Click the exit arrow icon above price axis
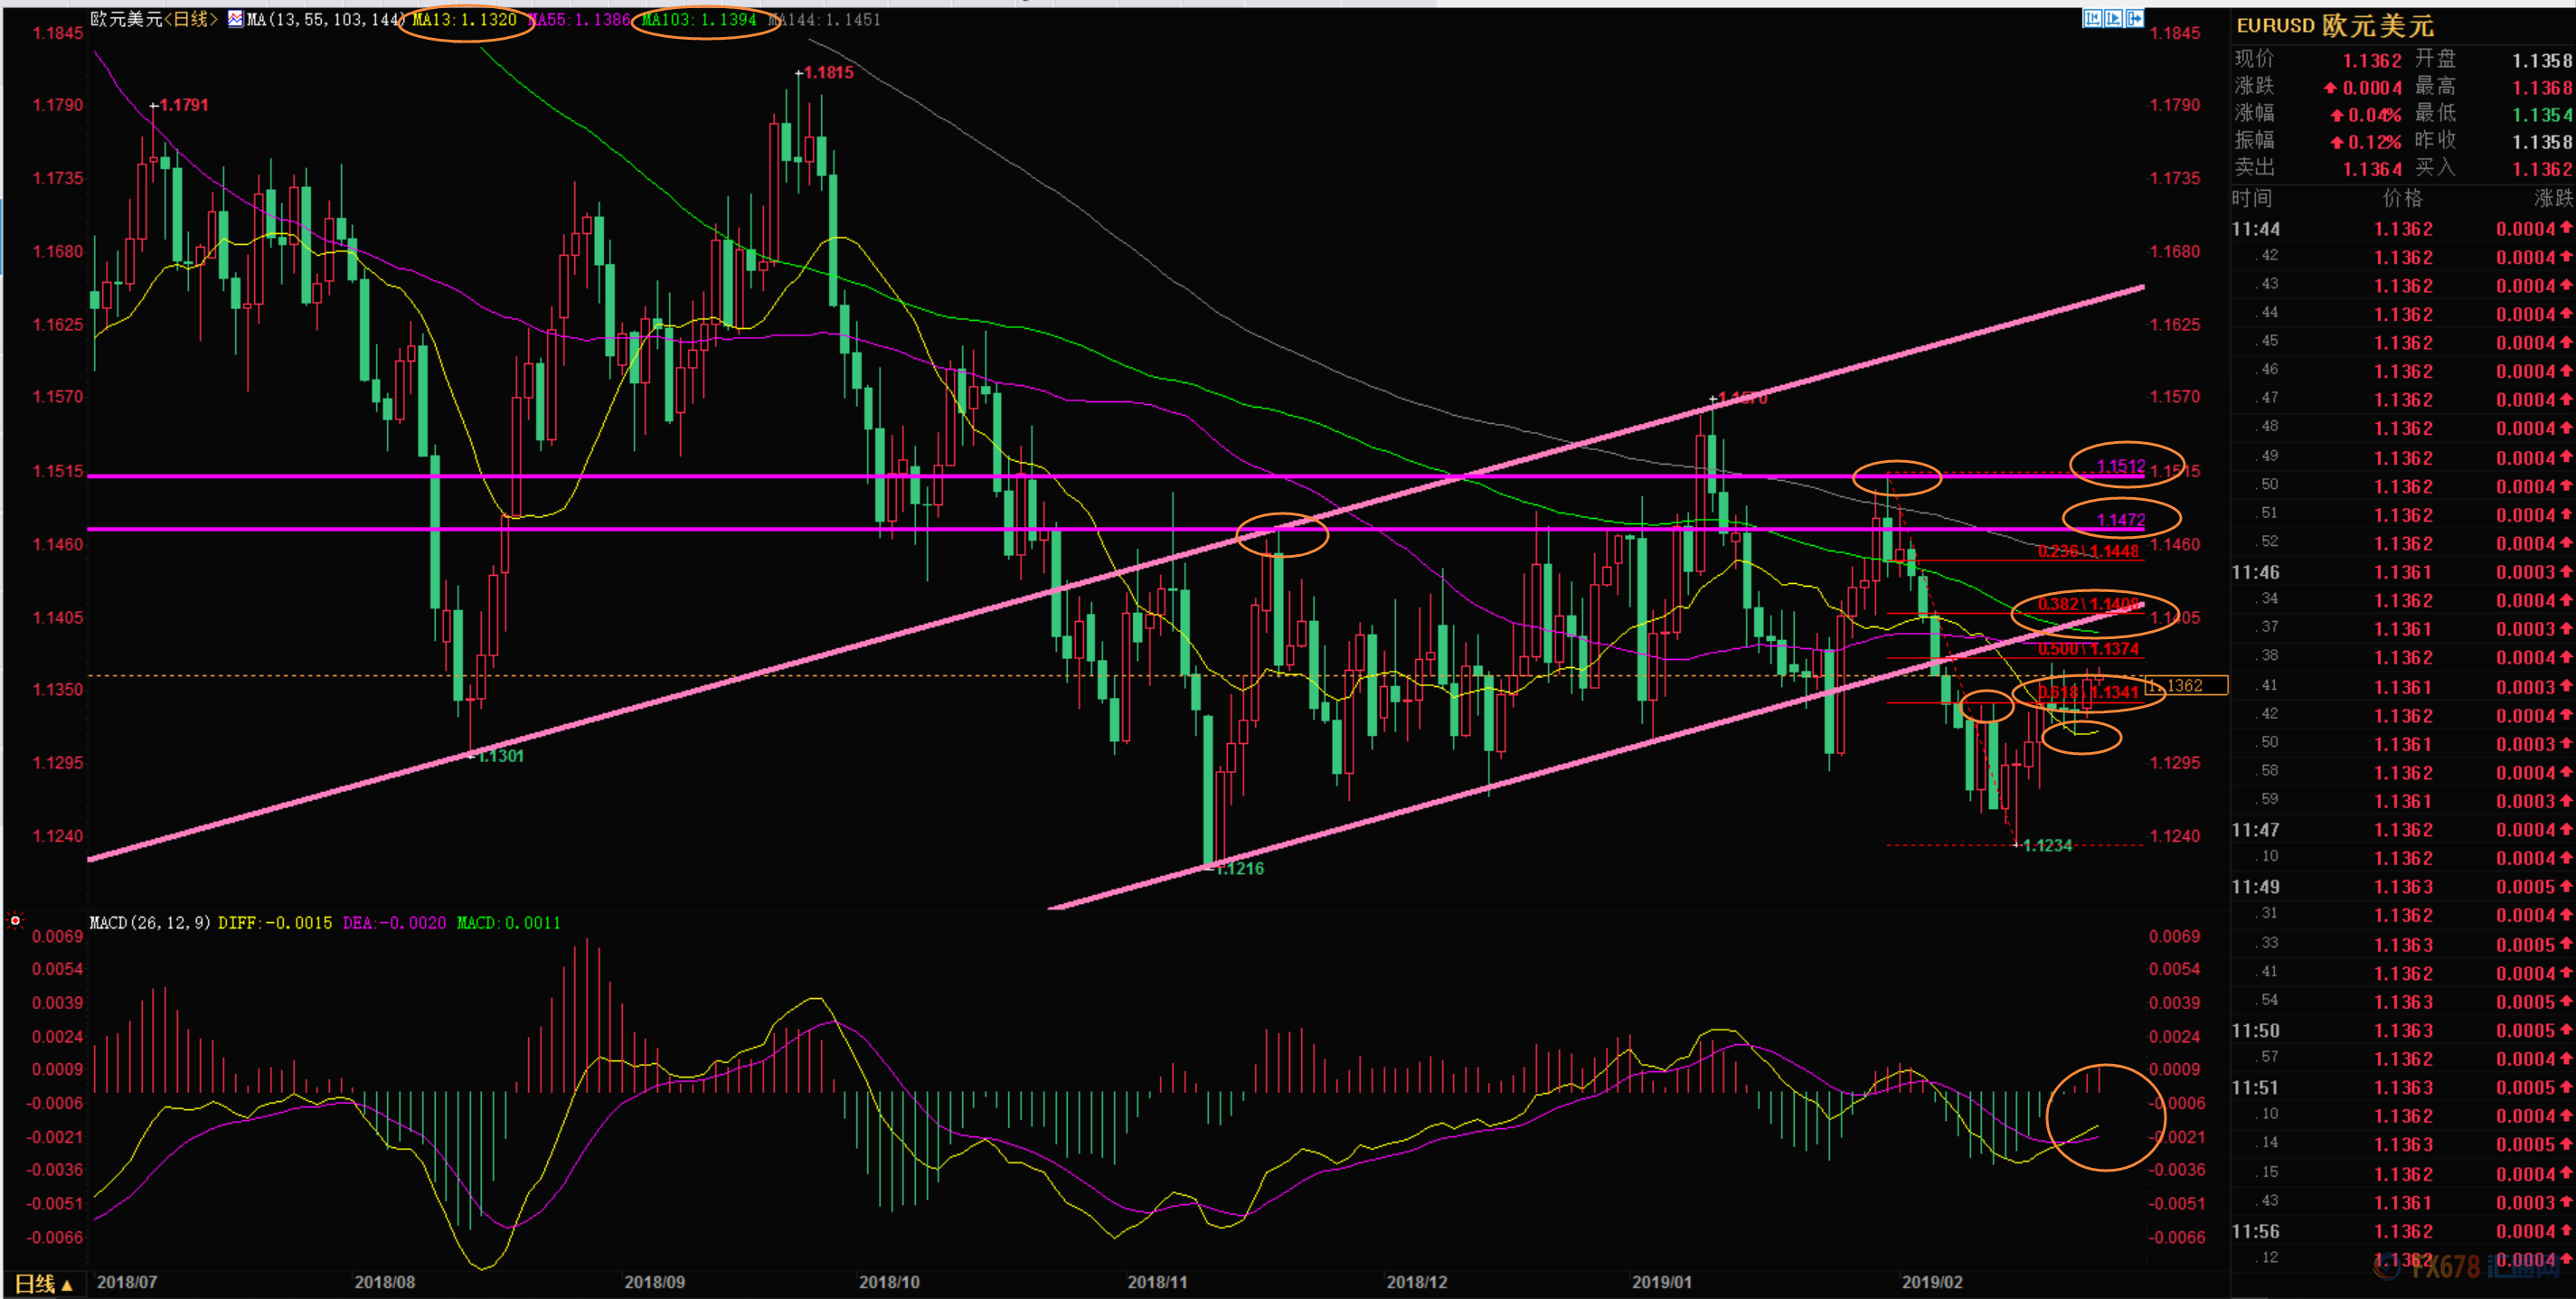This screenshot has height=1299, width=2576. point(2134,18)
